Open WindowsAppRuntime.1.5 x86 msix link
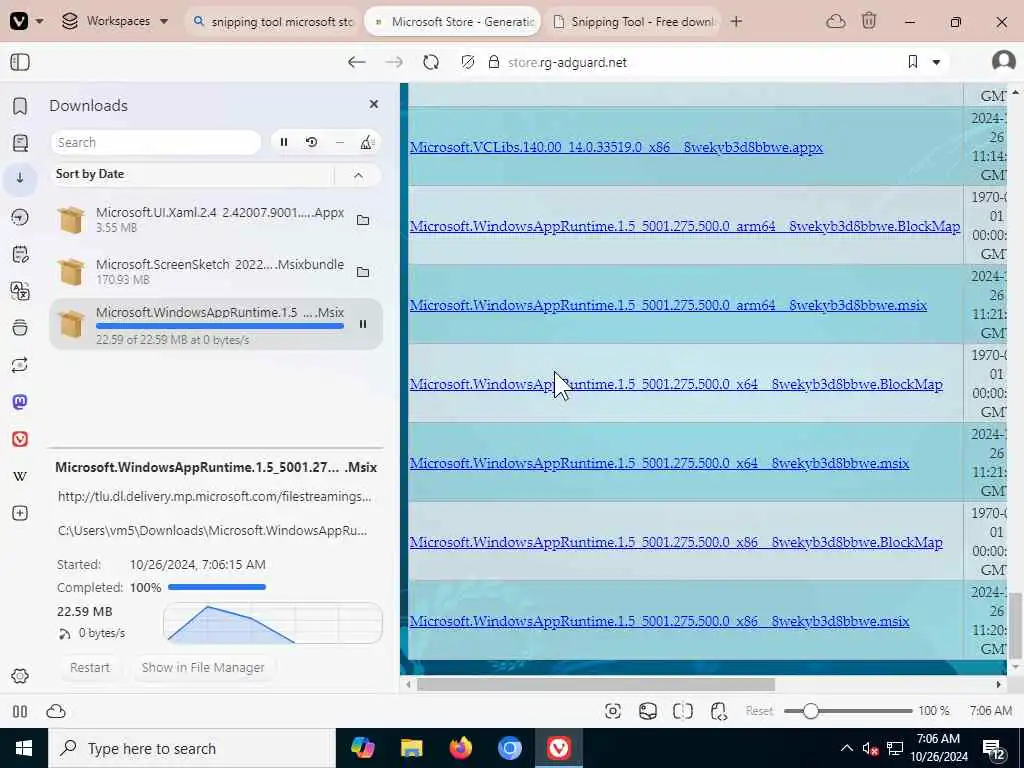 tap(659, 621)
